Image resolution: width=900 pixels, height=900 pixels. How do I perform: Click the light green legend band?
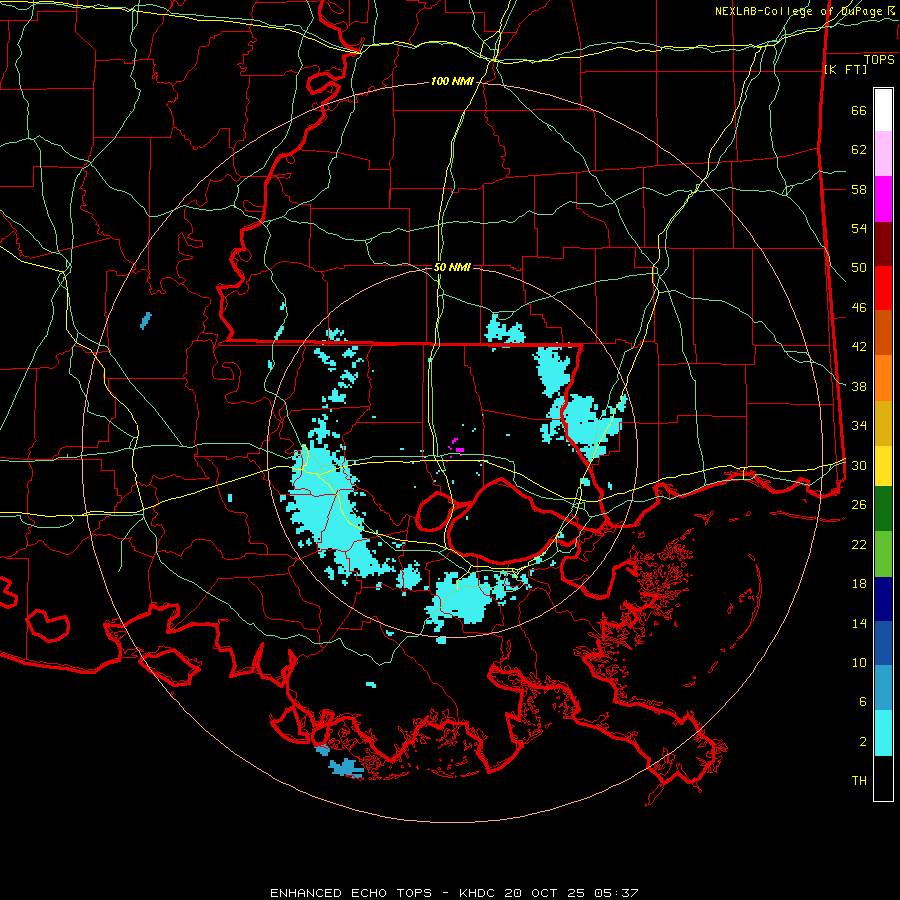pyautogui.click(x=883, y=553)
